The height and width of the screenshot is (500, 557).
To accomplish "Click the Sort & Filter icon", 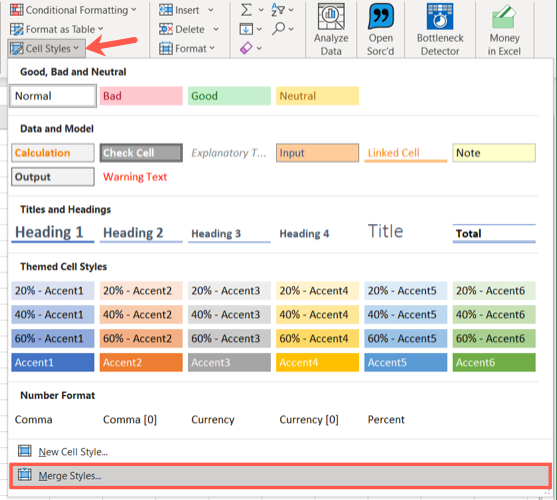I will coord(278,10).
